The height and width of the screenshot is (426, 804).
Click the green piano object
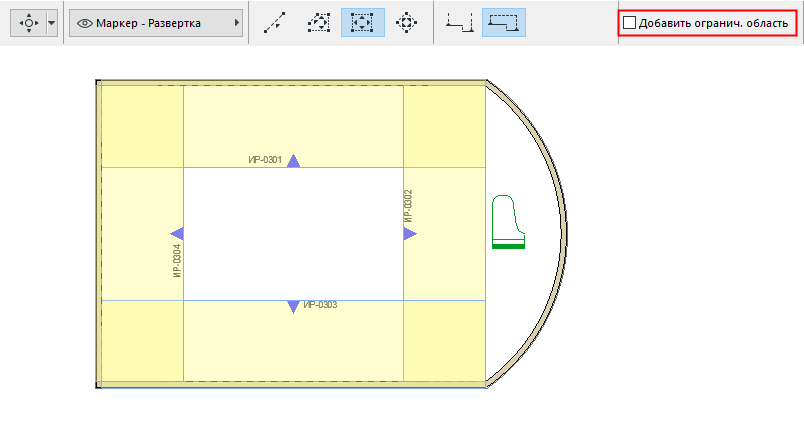pyautogui.click(x=508, y=221)
